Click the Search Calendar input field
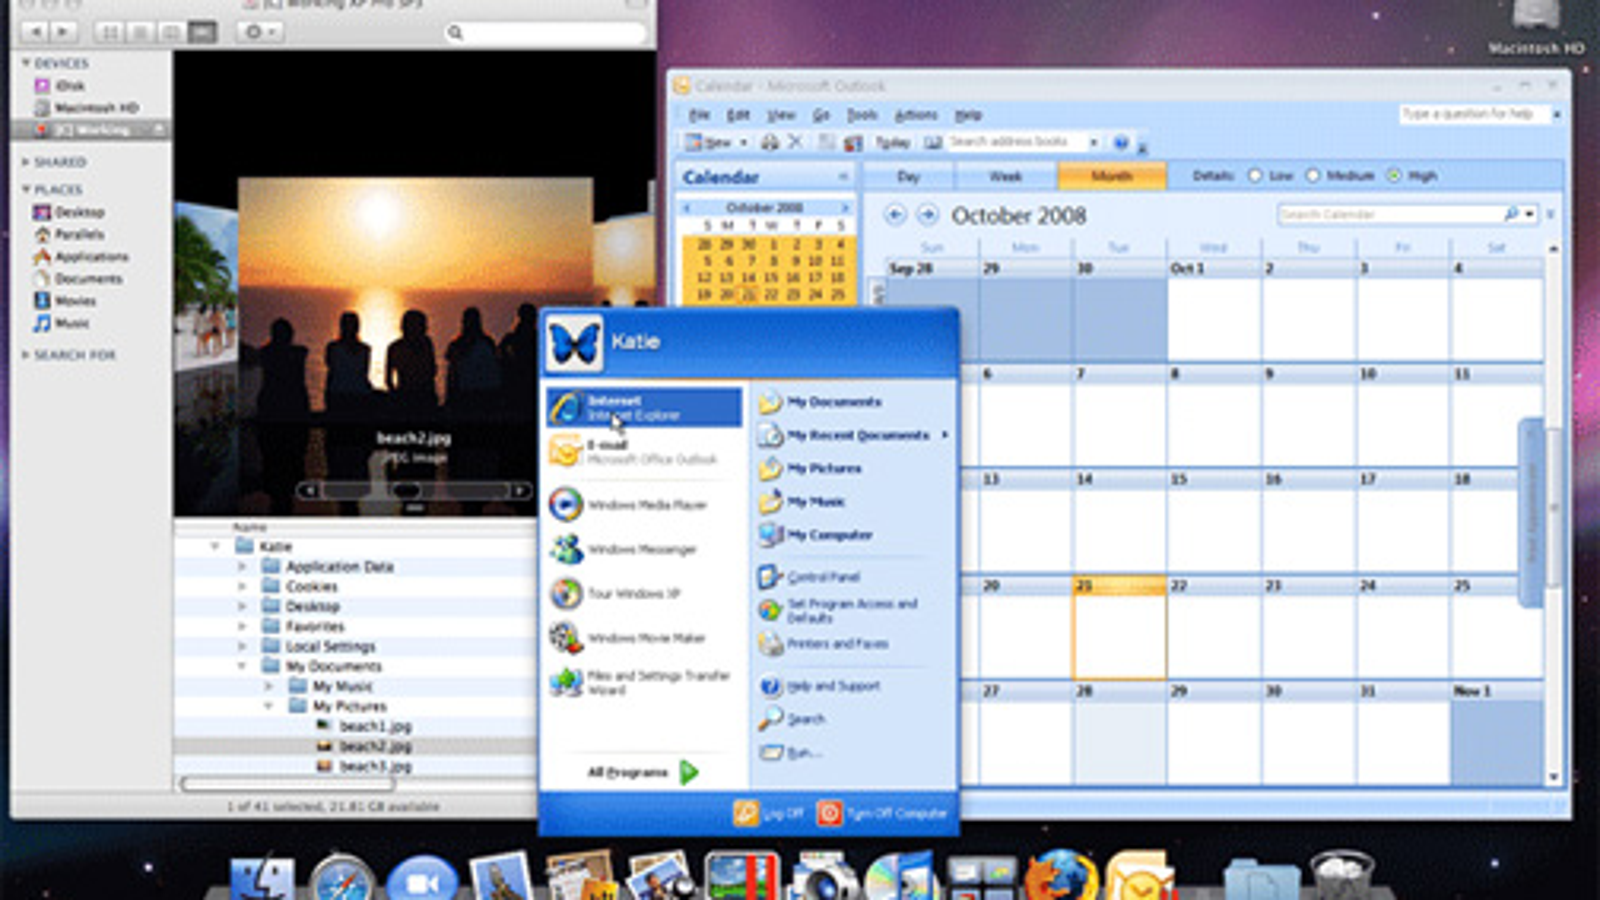The height and width of the screenshot is (900, 1600). 1389,215
